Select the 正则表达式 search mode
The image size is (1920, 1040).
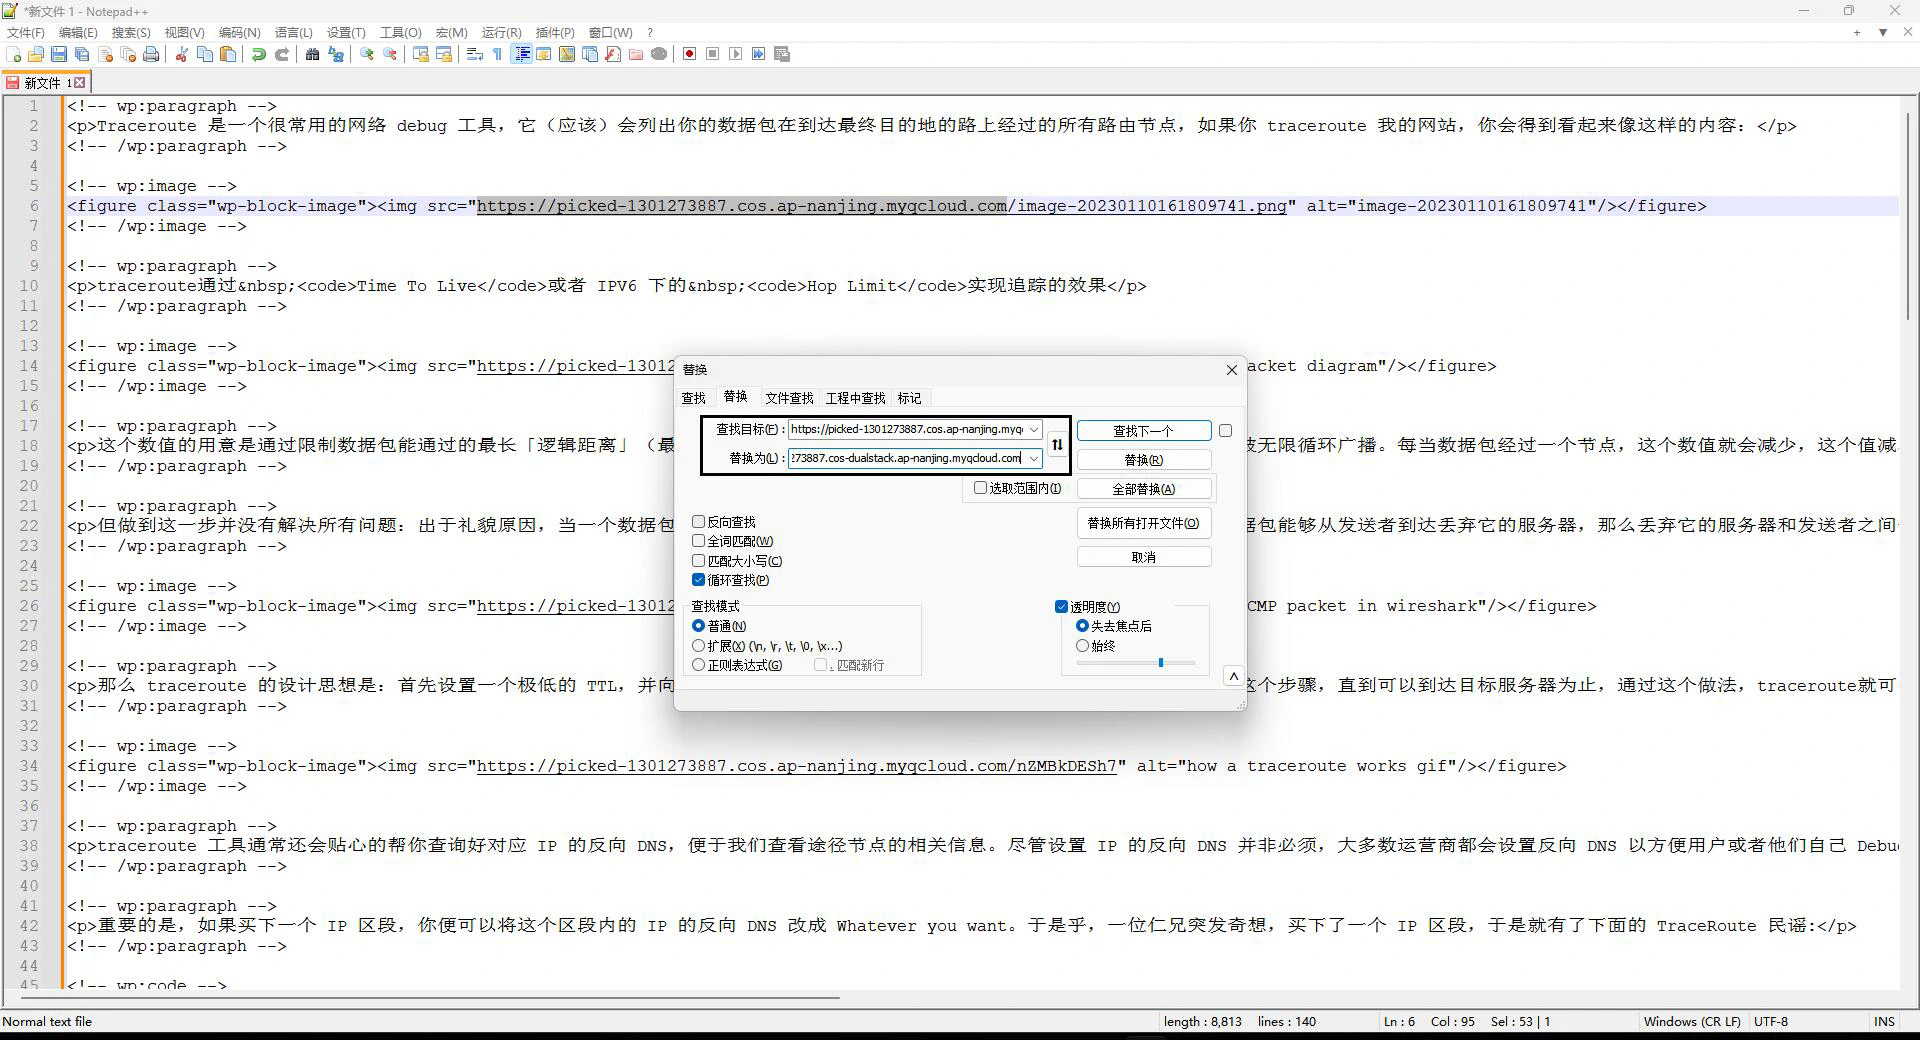tap(699, 665)
